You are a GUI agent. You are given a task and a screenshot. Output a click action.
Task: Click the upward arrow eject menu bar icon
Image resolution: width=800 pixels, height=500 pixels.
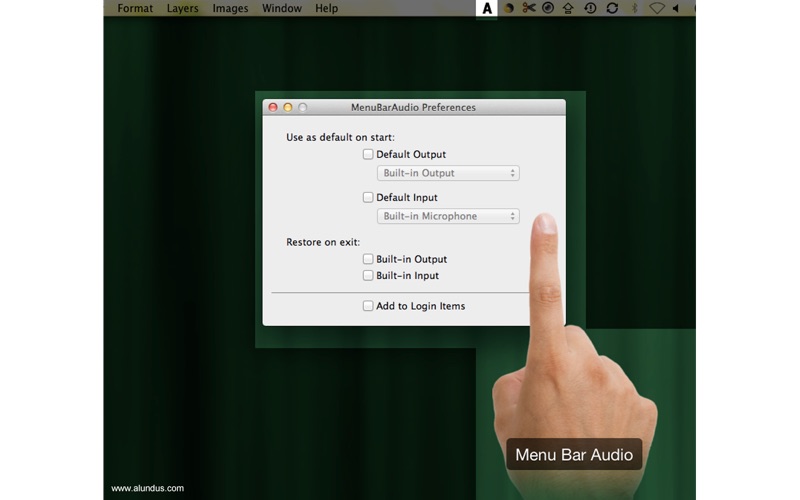click(568, 8)
